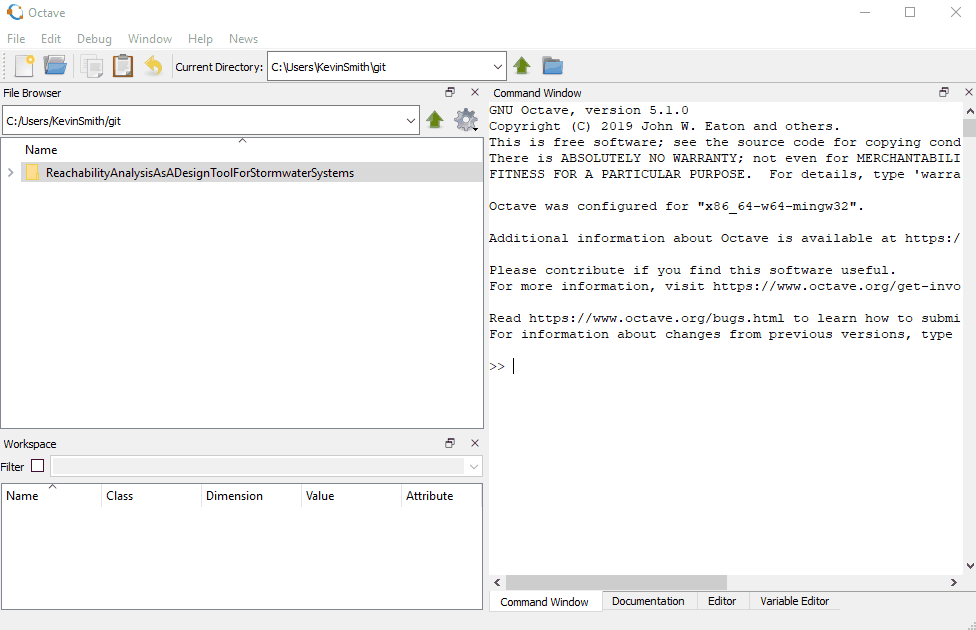This screenshot has width=976, height=630.
Task: Sort workspace by Dimension column
Action: 251,496
